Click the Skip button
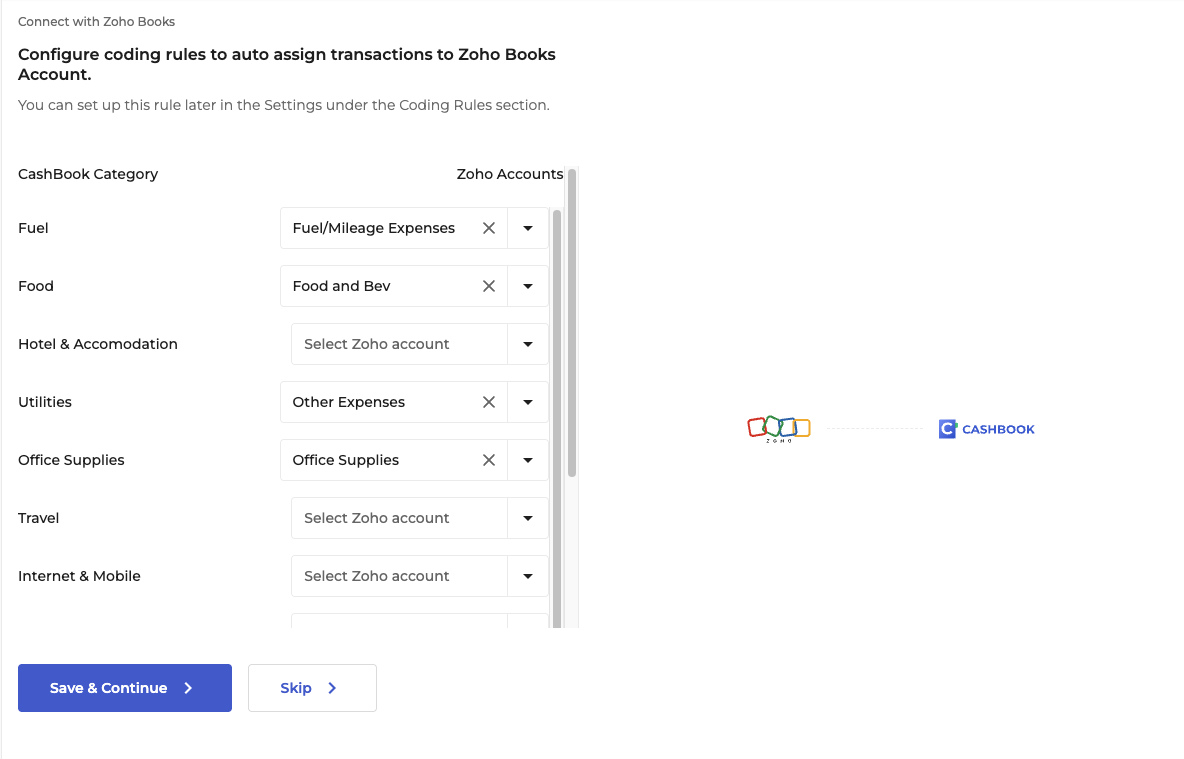Screen dimensions: 1184x759 coord(311,688)
